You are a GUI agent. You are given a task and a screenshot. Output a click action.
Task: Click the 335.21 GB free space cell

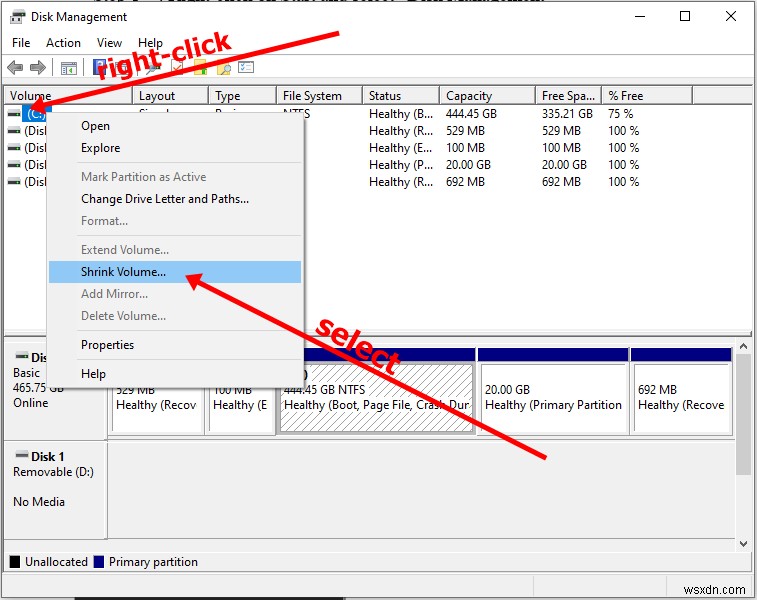(x=567, y=114)
